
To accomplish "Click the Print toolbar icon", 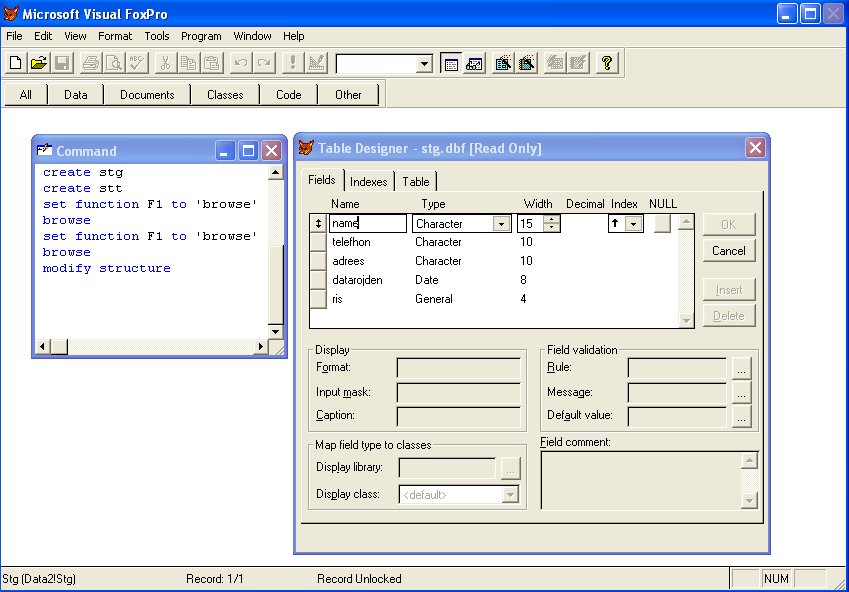I will (90, 63).
